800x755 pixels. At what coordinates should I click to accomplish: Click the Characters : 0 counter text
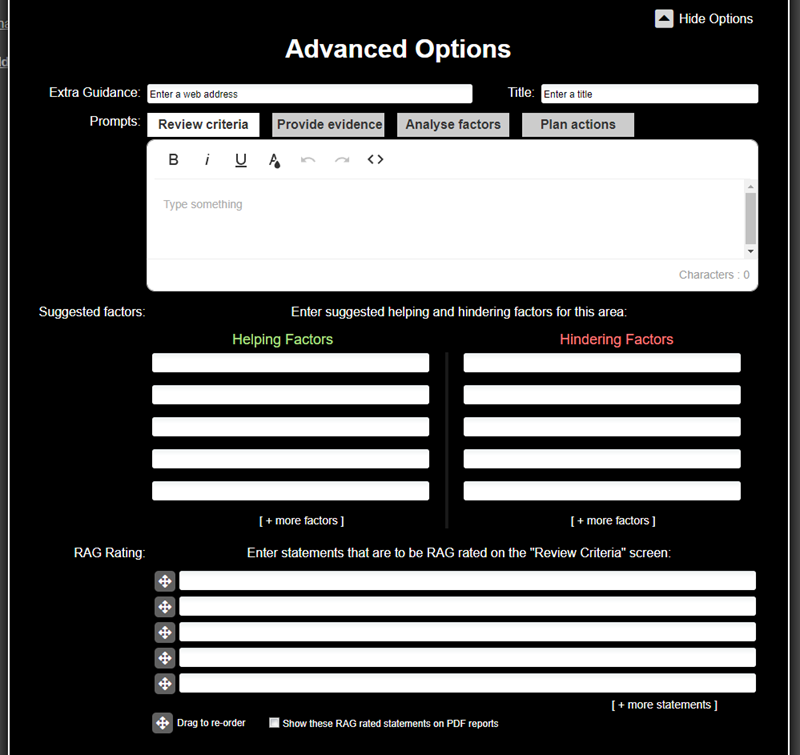click(714, 275)
